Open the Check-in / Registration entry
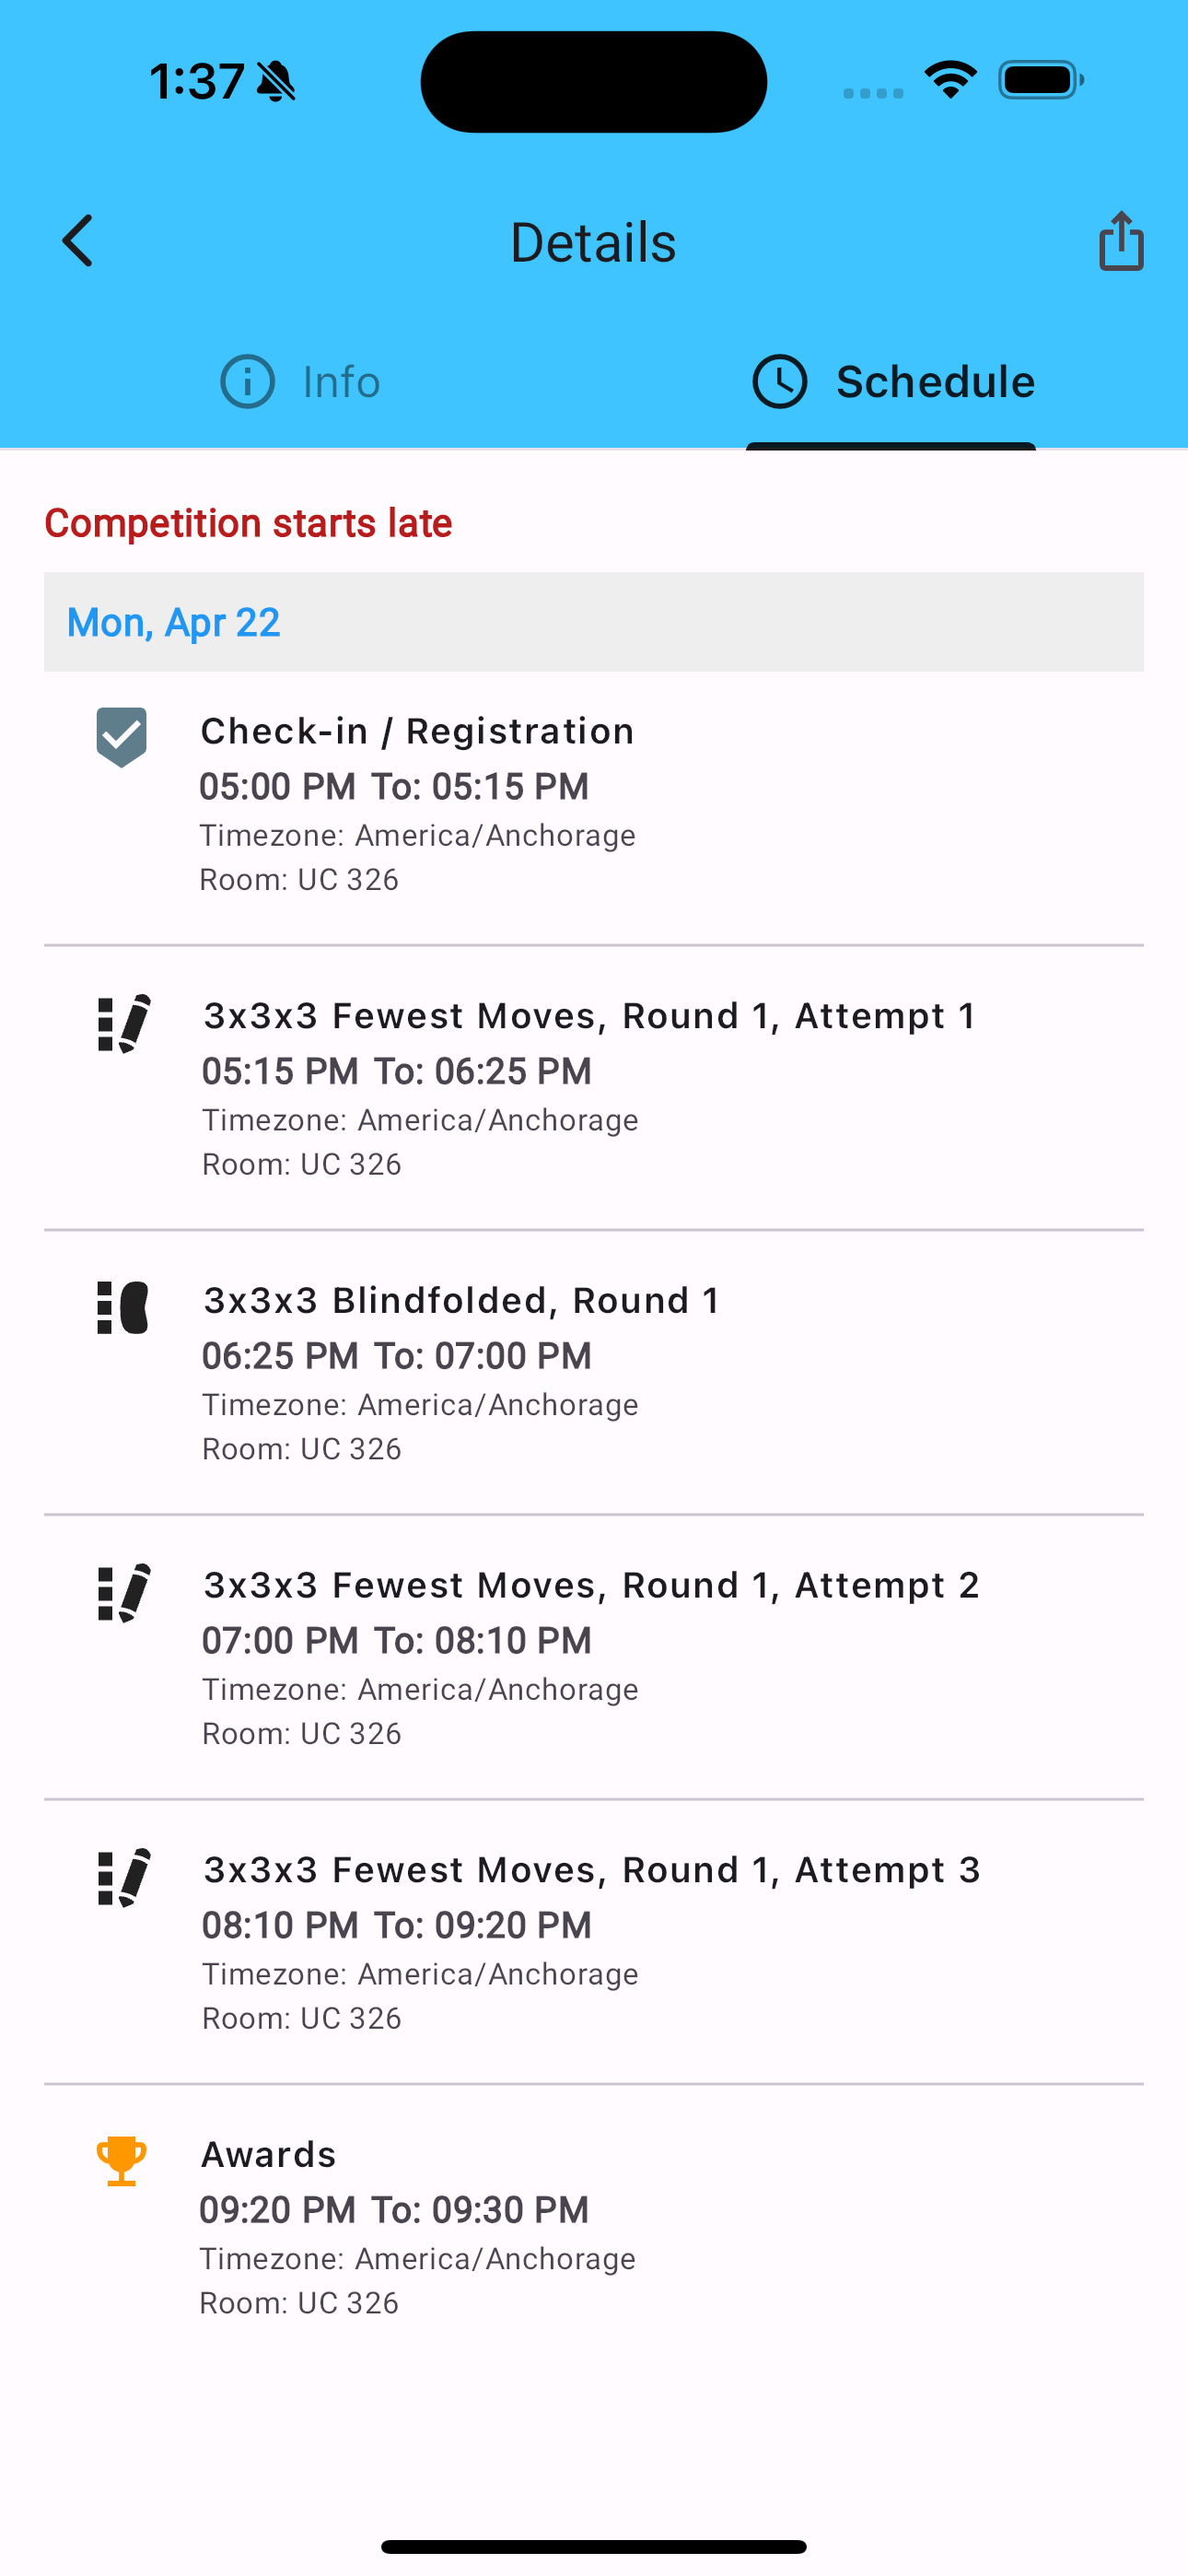The width and height of the screenshot is (1188, 2576). click(x=594, y=805)
